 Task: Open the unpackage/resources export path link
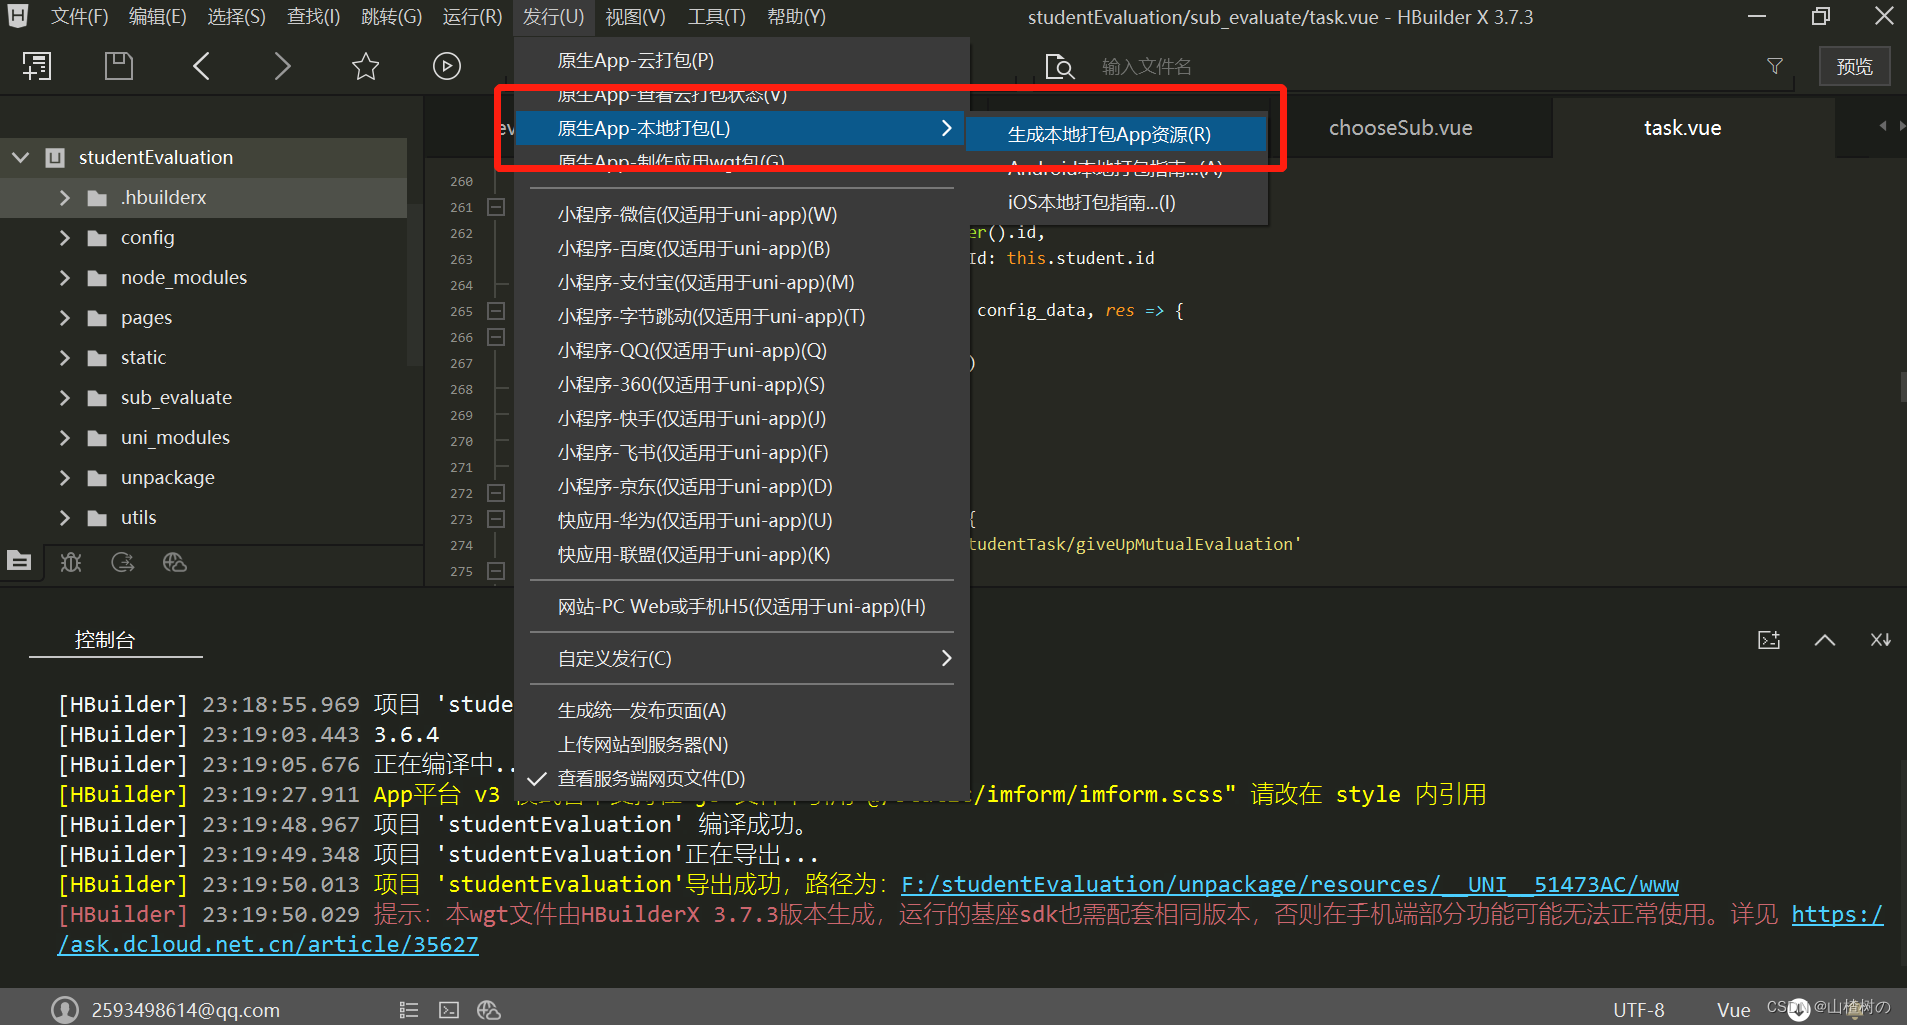tap(1290, 884)
